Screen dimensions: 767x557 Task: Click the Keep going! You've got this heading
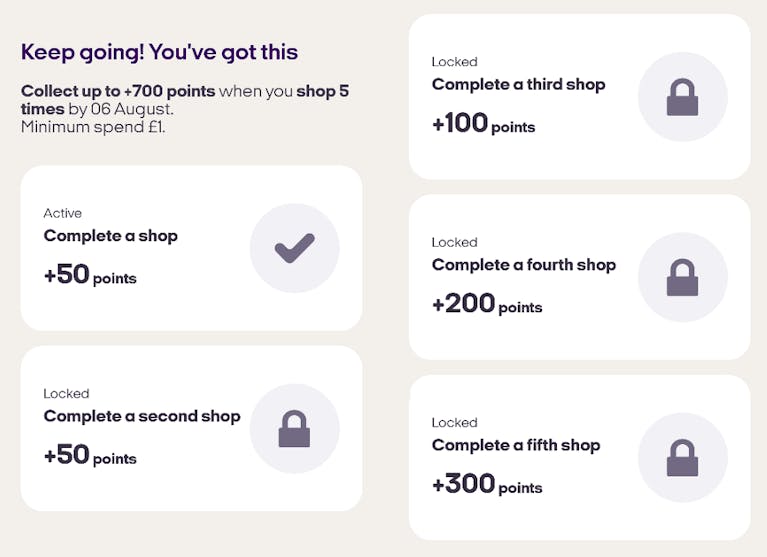[x=159, y=52]
